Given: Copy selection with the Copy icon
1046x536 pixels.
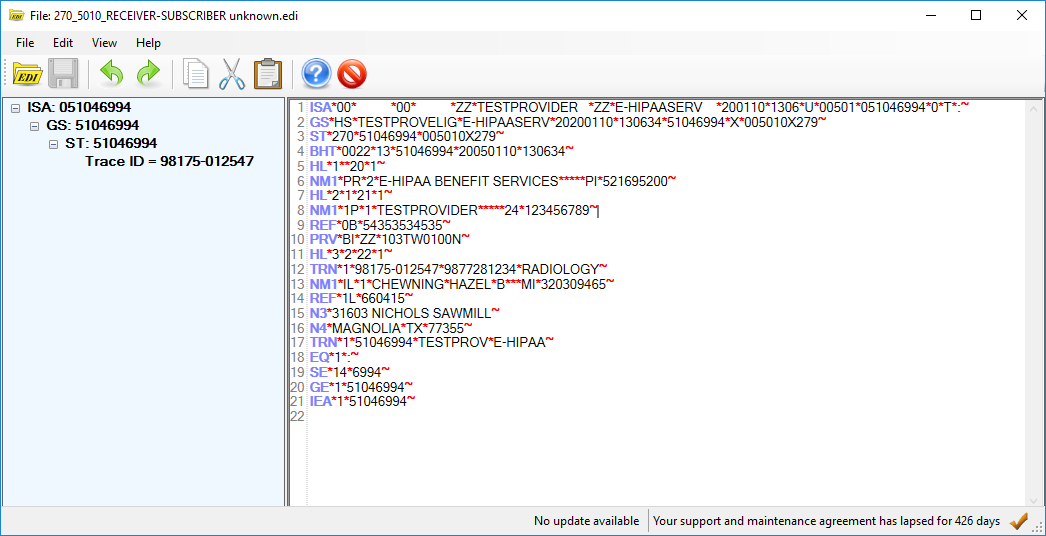Looking at the screenshot, I should coord(195,74).
